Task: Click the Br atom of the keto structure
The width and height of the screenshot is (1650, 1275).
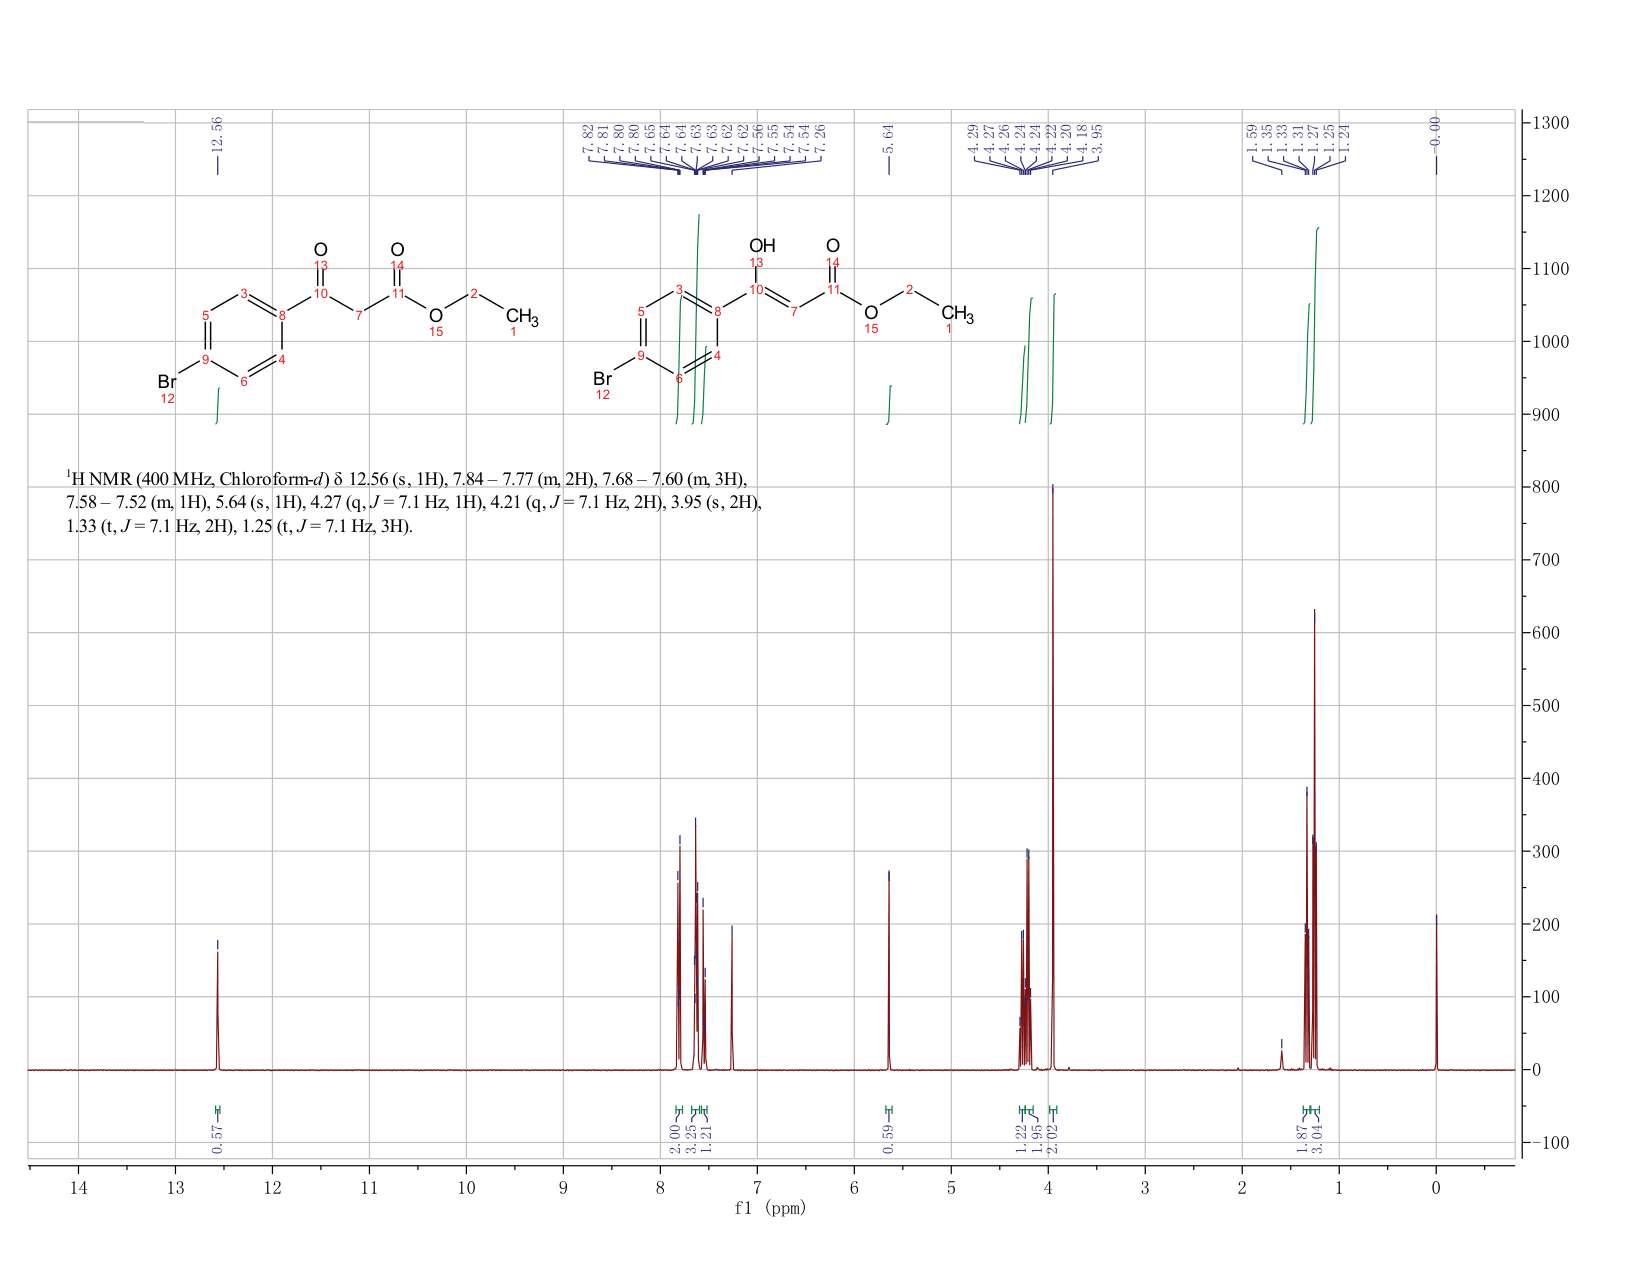Action: [167, 382]
